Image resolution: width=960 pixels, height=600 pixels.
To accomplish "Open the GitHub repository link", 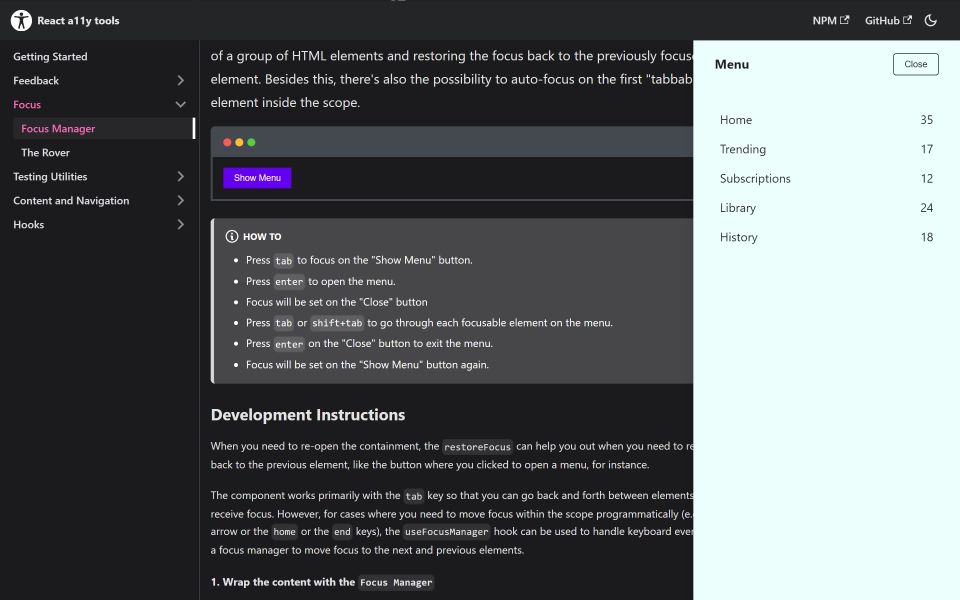I will tap(882, 19).
